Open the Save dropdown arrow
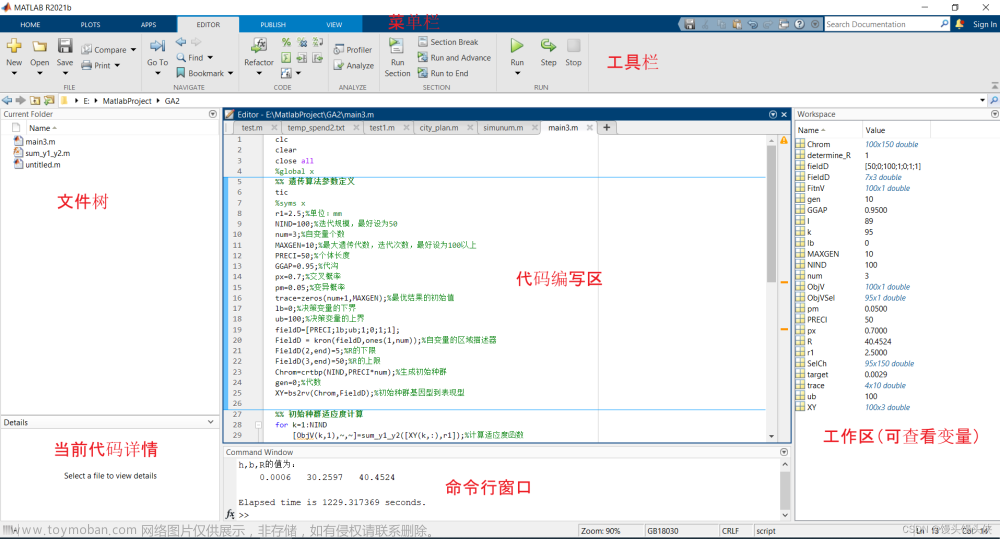The height and width of the screenshot is (539, 1000). click(x=65, y=73)
